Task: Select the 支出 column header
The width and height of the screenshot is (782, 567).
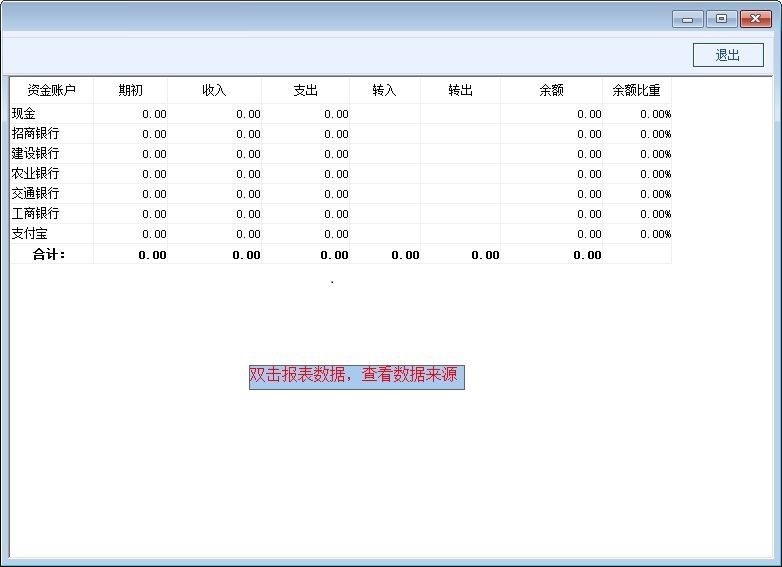Action: [x=306, y=90]
